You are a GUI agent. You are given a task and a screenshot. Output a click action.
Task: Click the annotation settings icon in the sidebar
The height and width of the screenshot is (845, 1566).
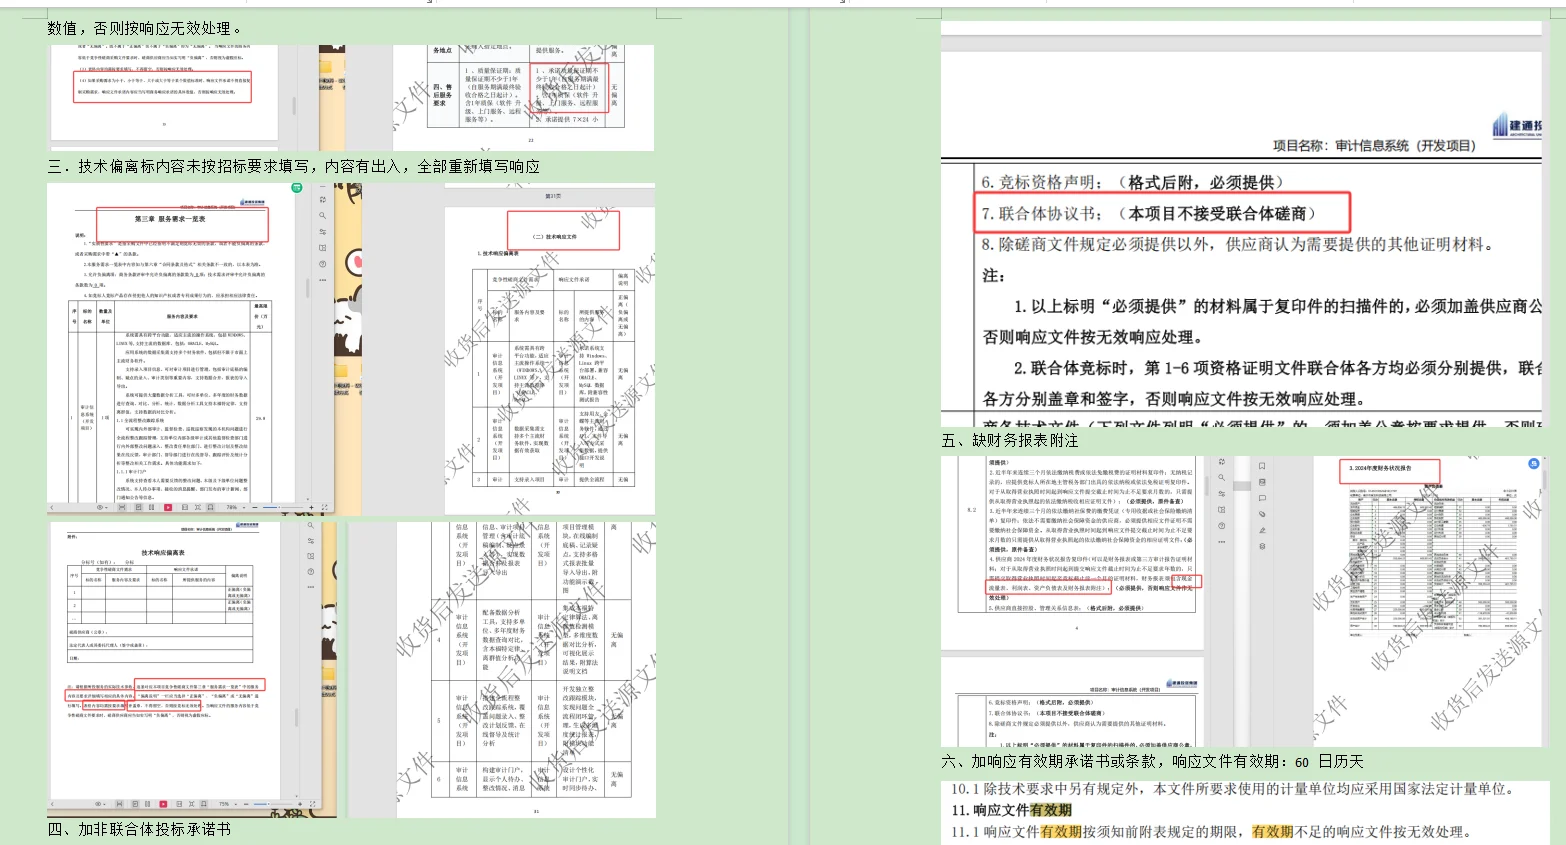(x=322, y=233)
